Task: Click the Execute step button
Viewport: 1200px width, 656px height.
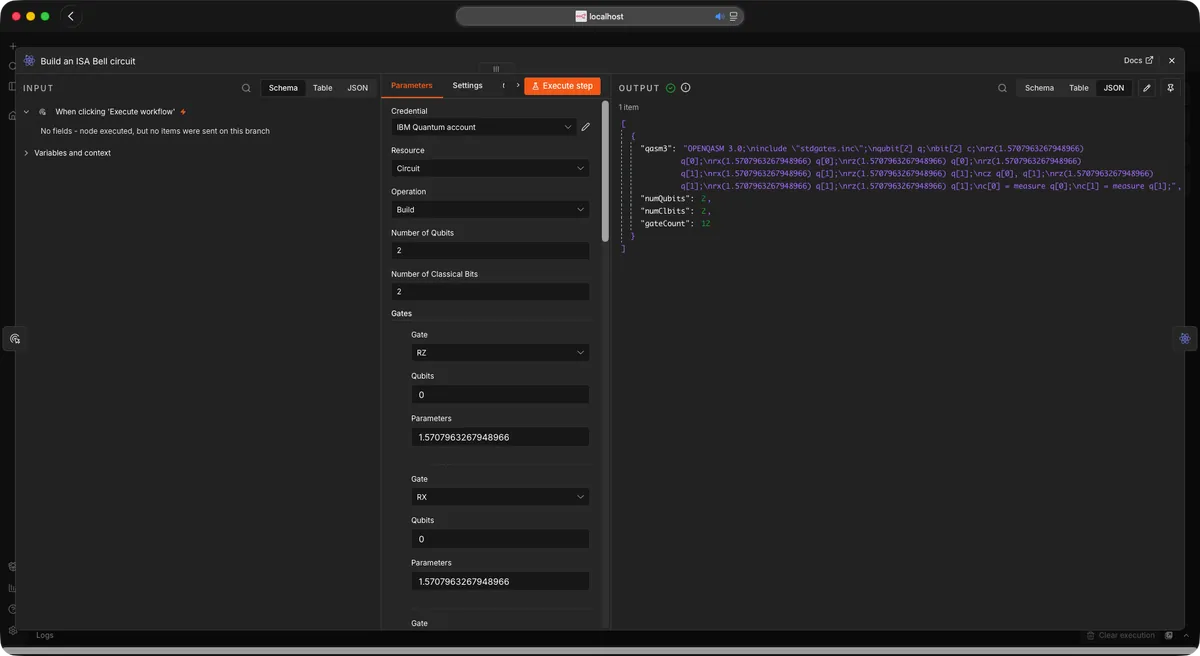Action: (x=562, y=86)
